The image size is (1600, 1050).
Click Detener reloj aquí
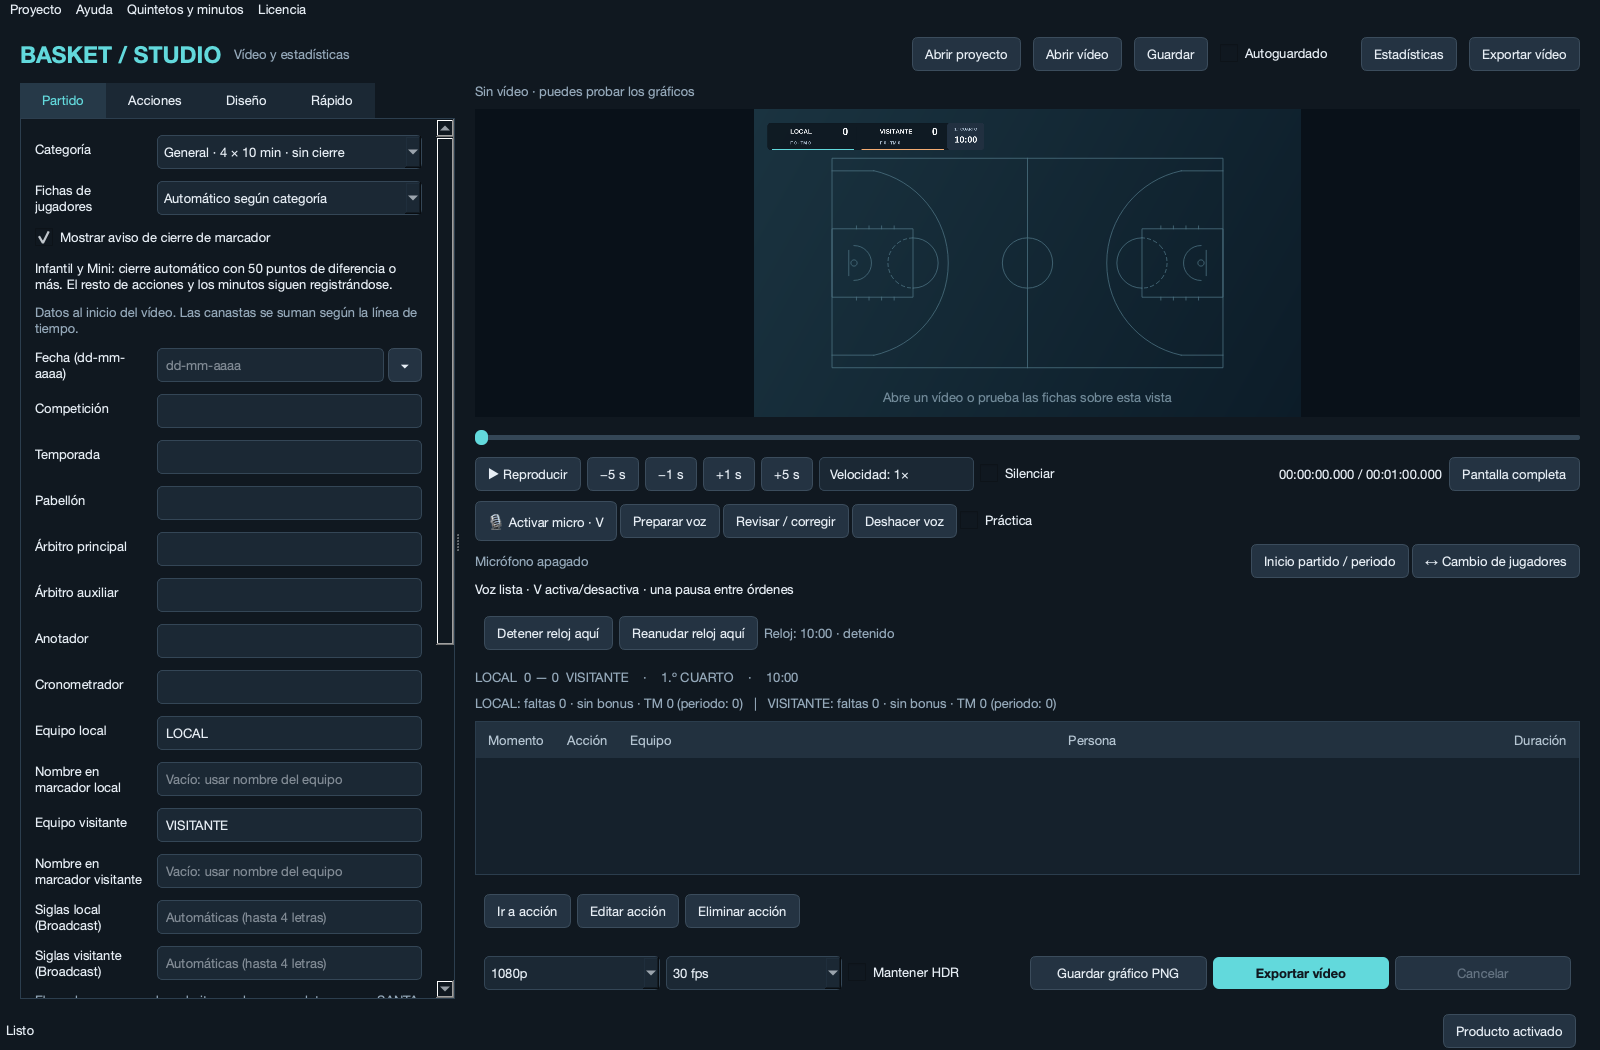[x=548, y=633]
